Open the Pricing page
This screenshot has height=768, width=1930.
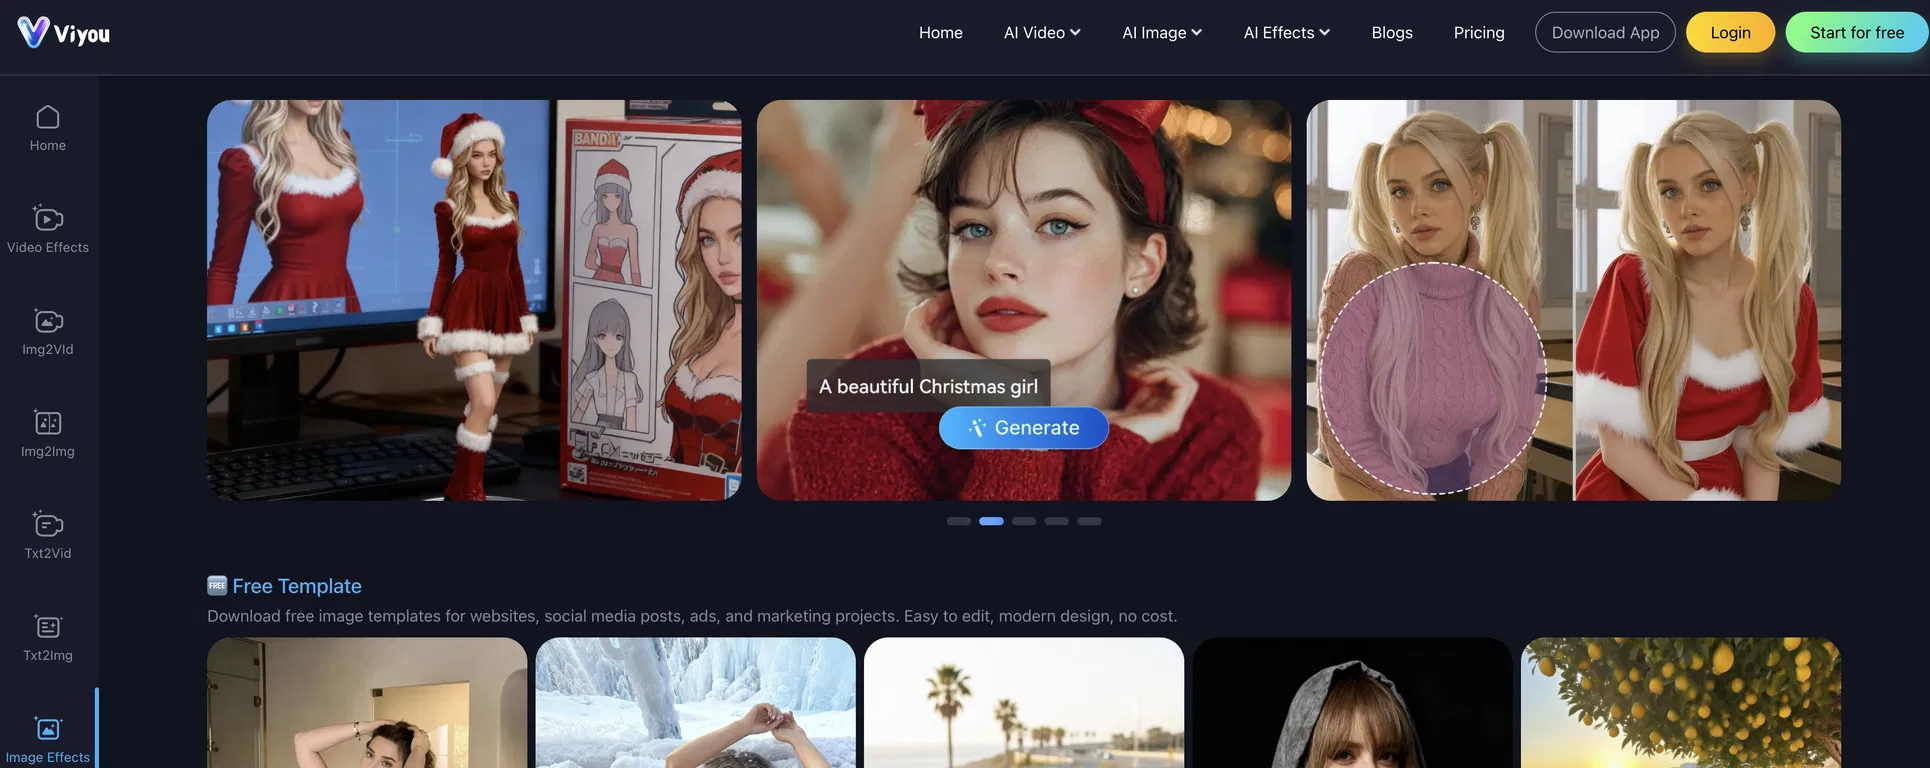[1478, 33]
